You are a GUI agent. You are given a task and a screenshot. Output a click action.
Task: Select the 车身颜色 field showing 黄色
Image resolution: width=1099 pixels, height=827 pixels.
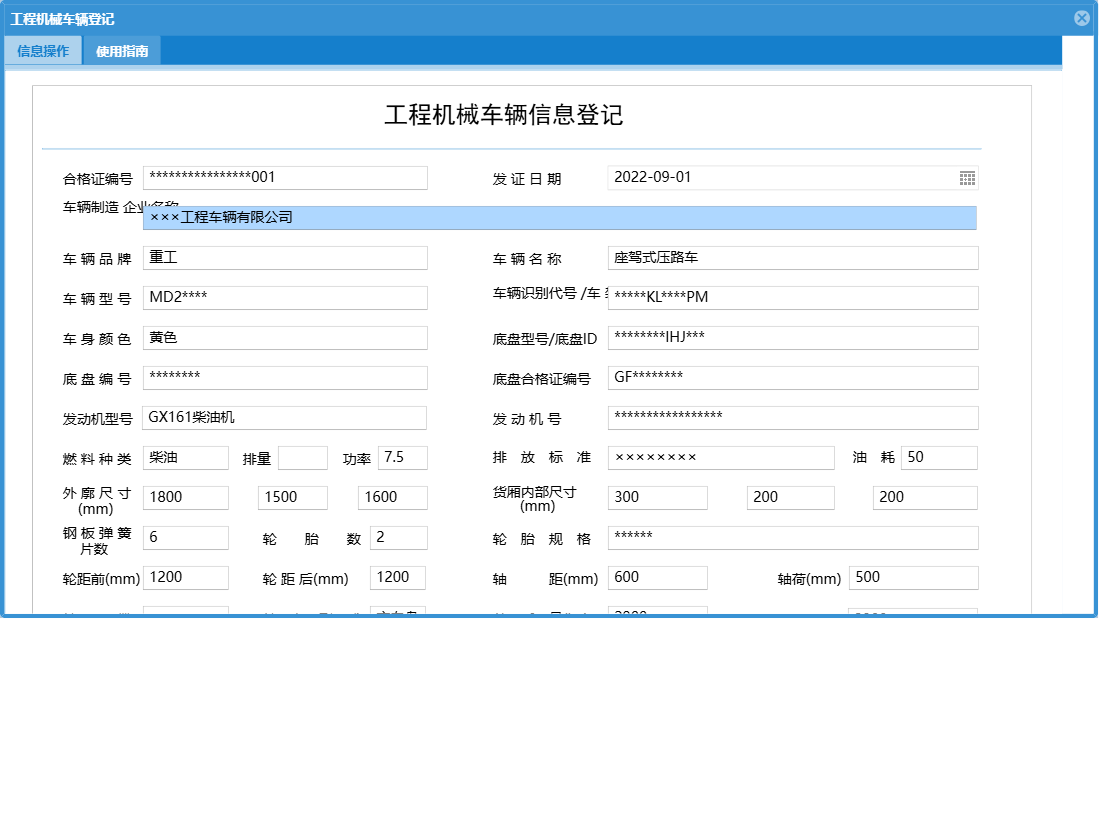point(285,337)
